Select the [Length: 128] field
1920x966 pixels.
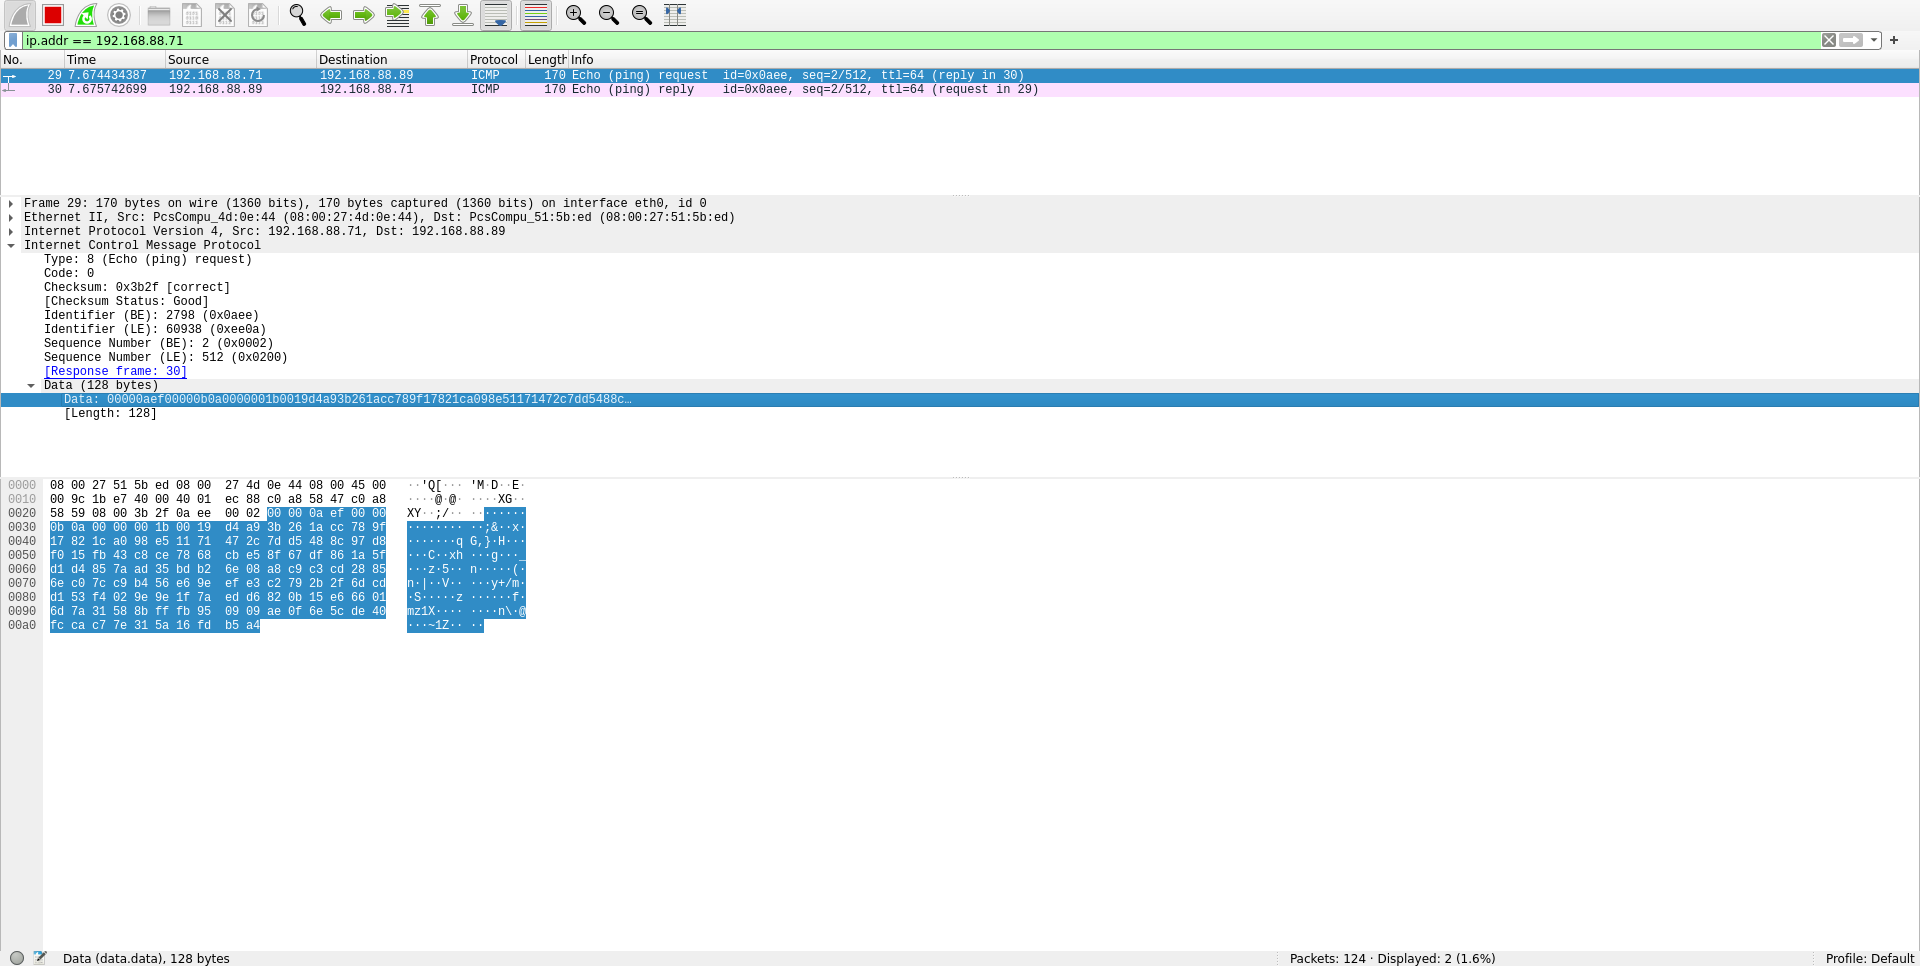click(x=110, y=413)
